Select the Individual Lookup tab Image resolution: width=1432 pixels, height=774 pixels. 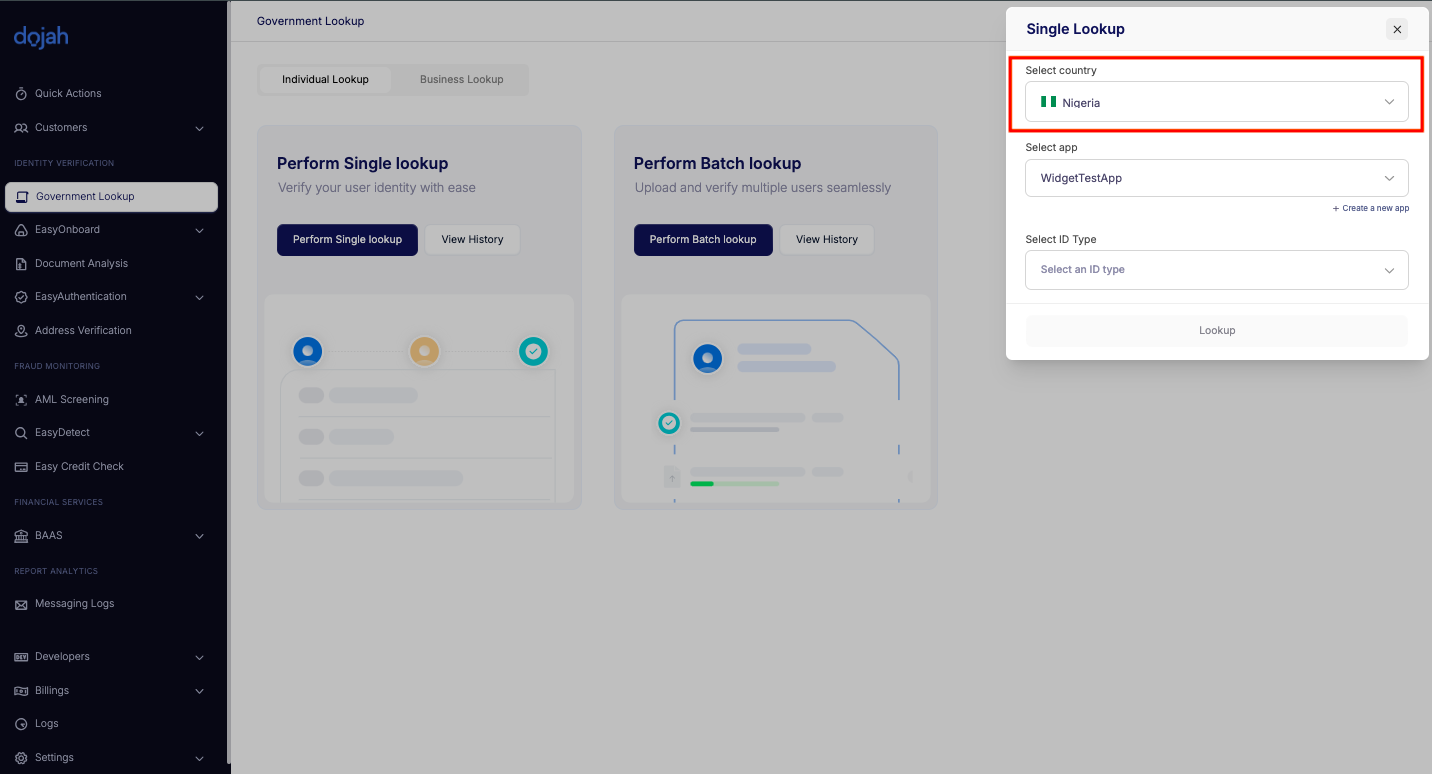(325, 80)
